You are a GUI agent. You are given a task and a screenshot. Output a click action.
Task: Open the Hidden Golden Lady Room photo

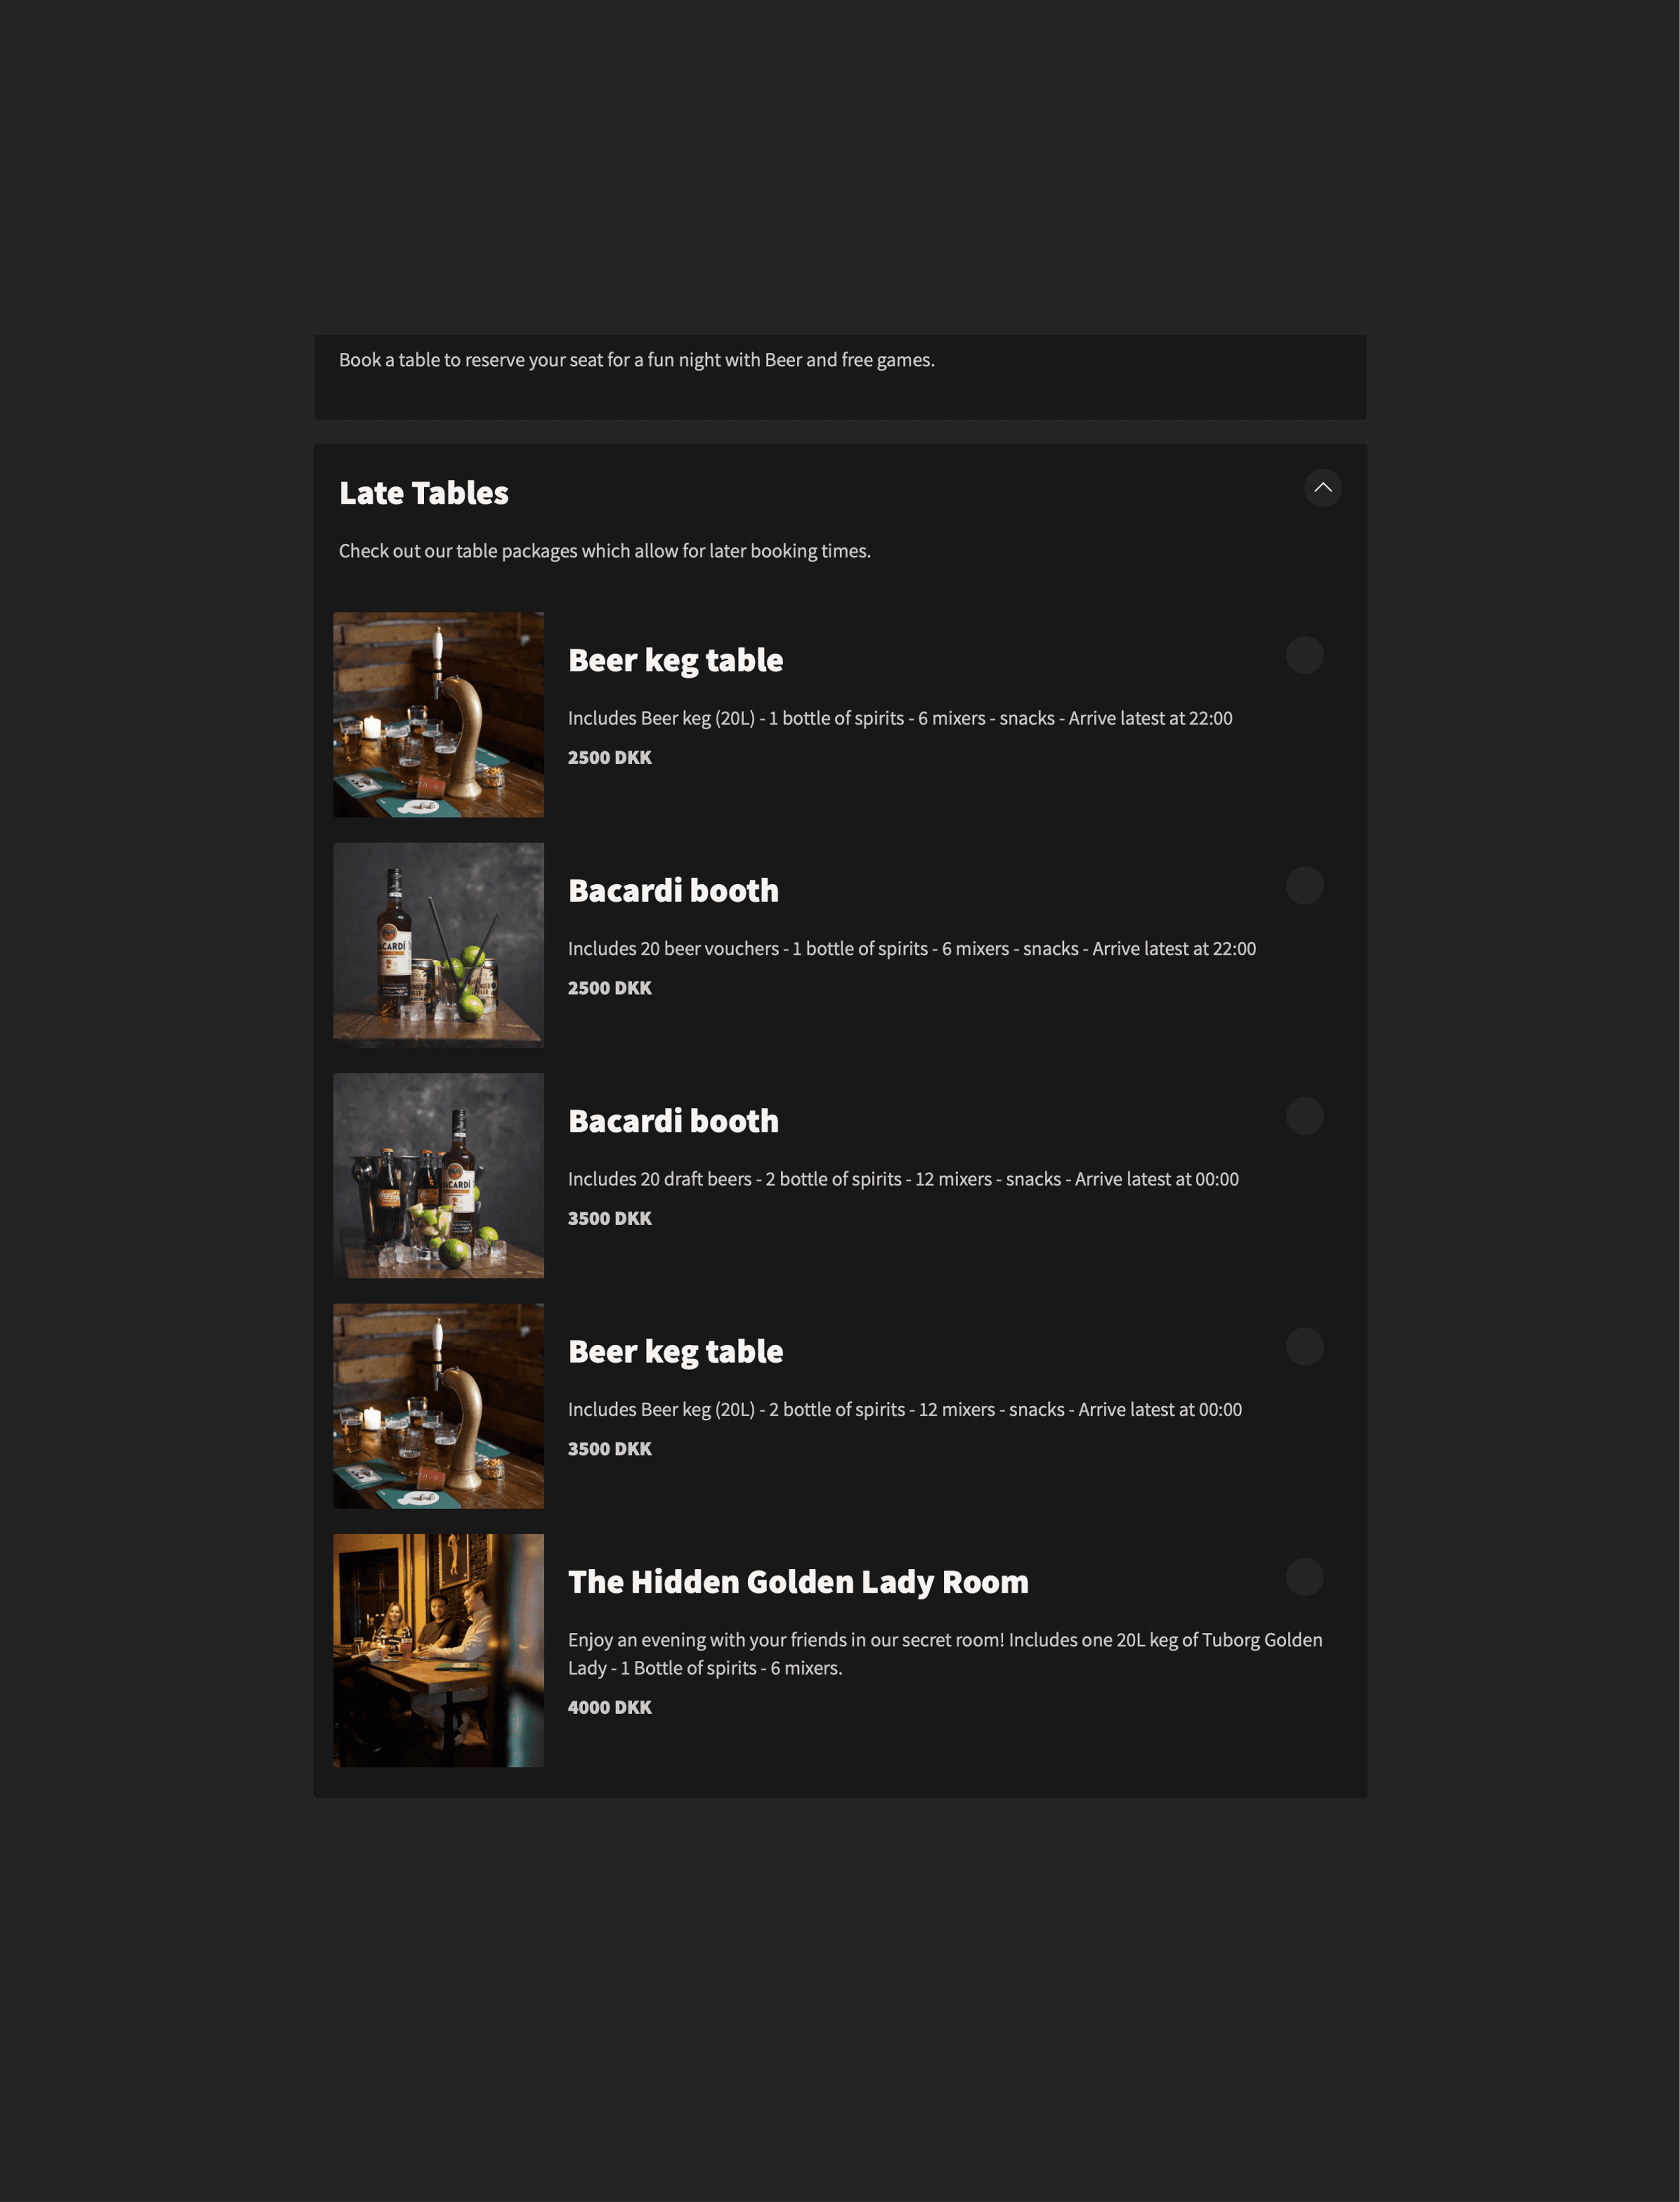click(438, 1650)
